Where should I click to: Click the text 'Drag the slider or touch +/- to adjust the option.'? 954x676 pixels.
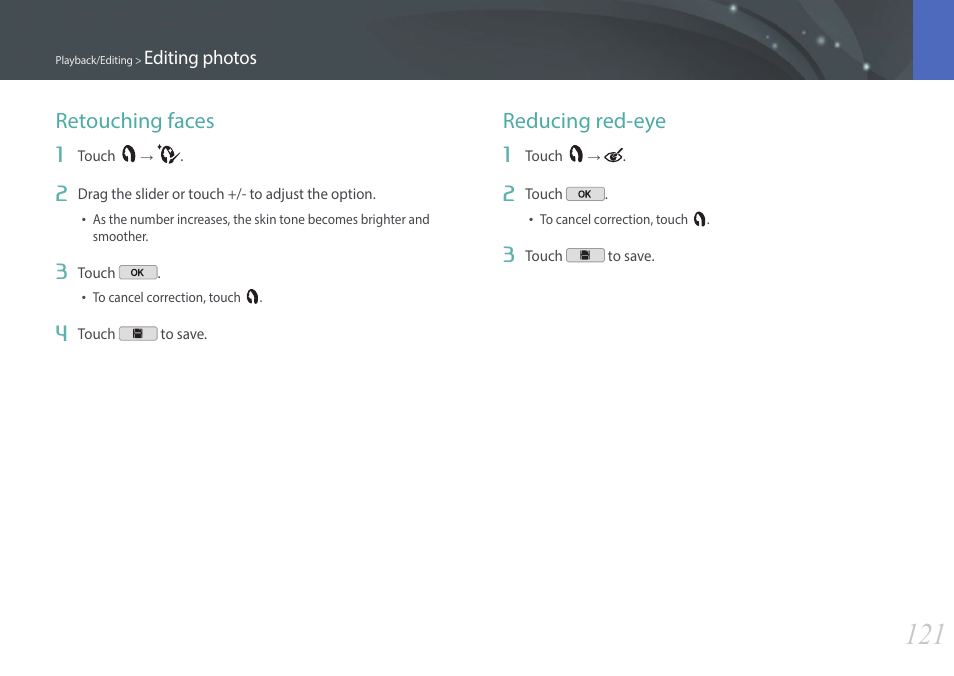(x=226, y=194)
